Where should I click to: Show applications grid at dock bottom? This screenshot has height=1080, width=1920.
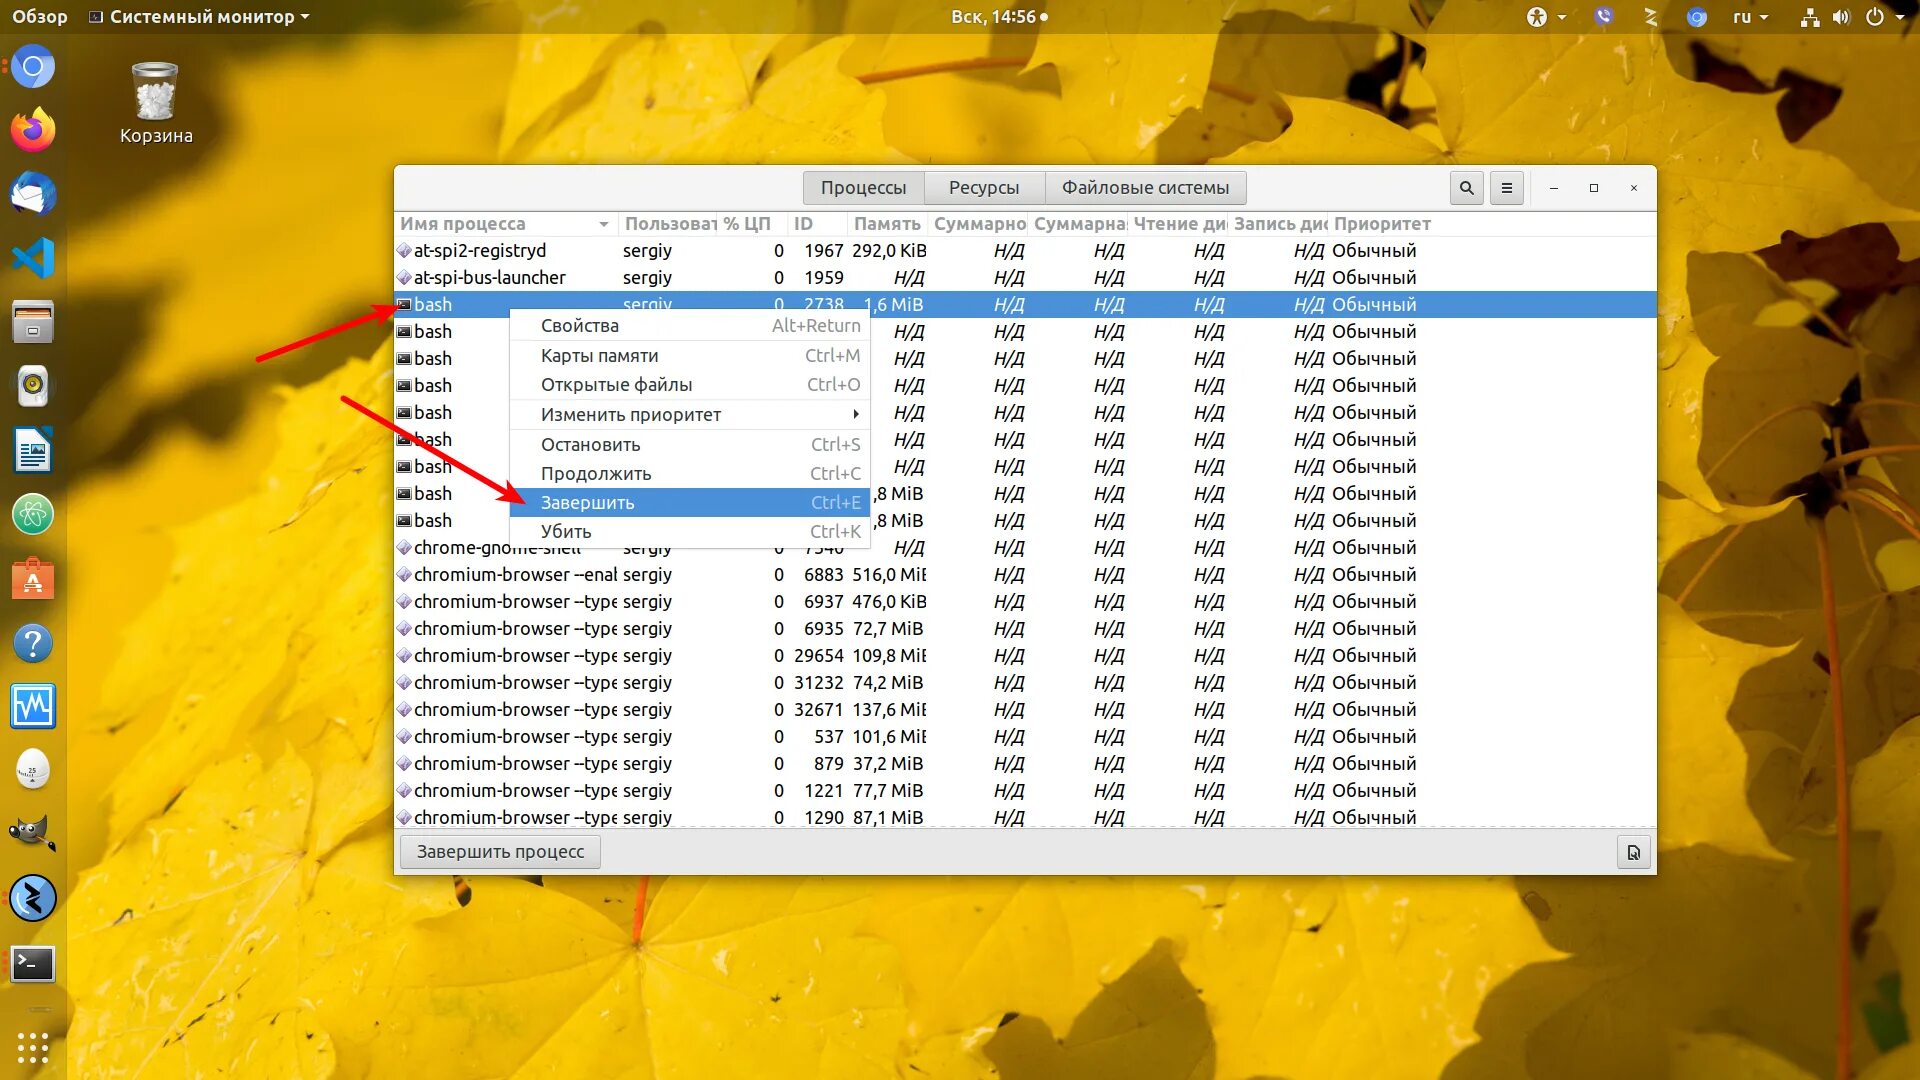[x=33, y=1047]
